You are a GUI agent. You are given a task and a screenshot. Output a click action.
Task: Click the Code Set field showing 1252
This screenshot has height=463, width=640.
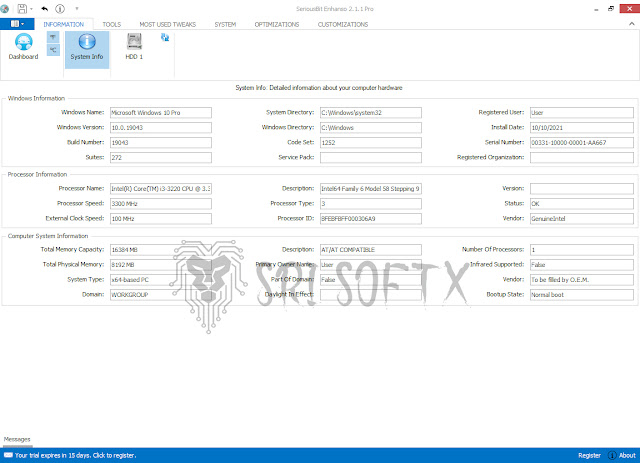tap(371, 142)
